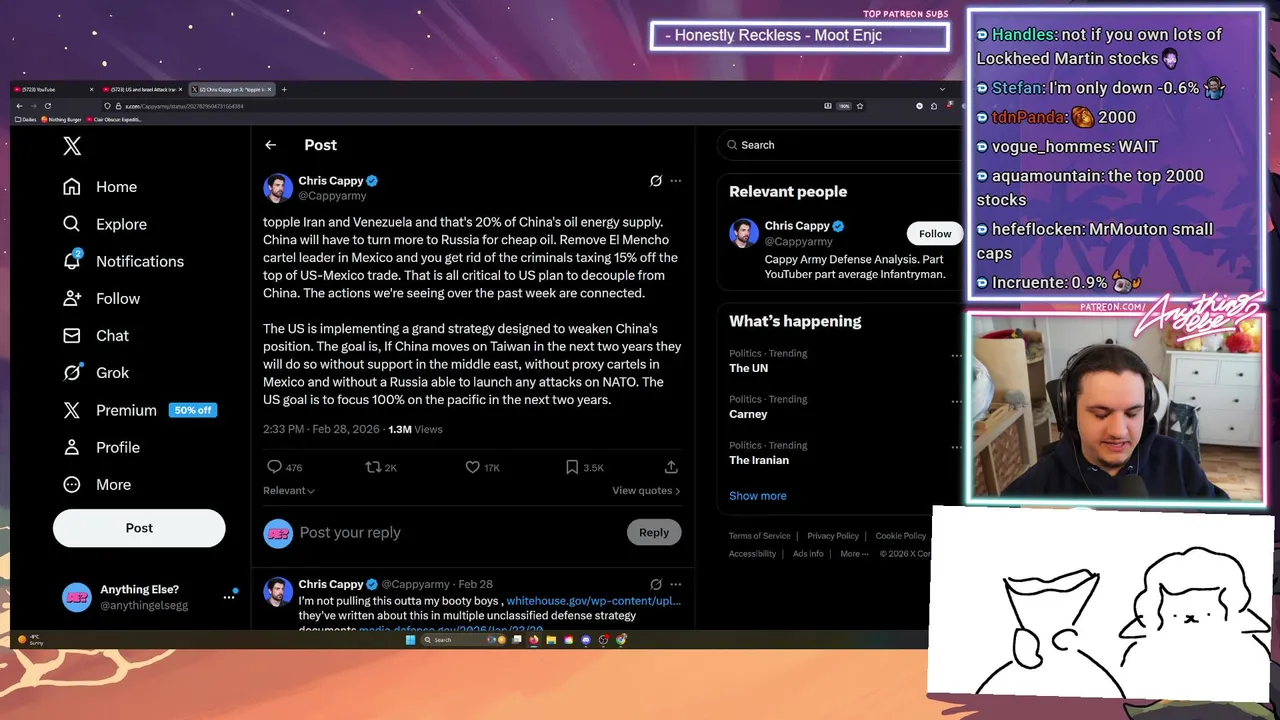Open the Dailies bookmarks folder

click(26, 120)
